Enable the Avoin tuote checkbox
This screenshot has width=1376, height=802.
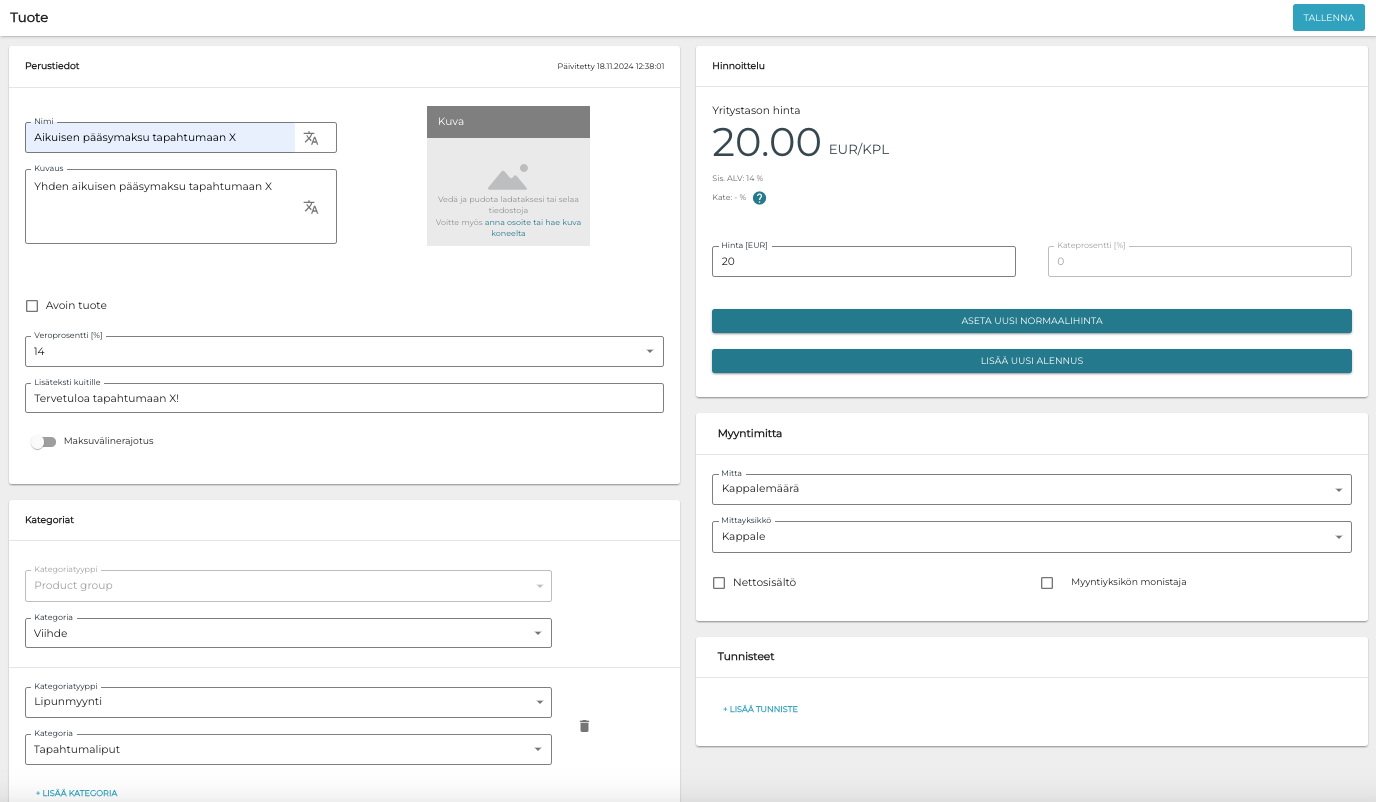[x=32, y=306]
